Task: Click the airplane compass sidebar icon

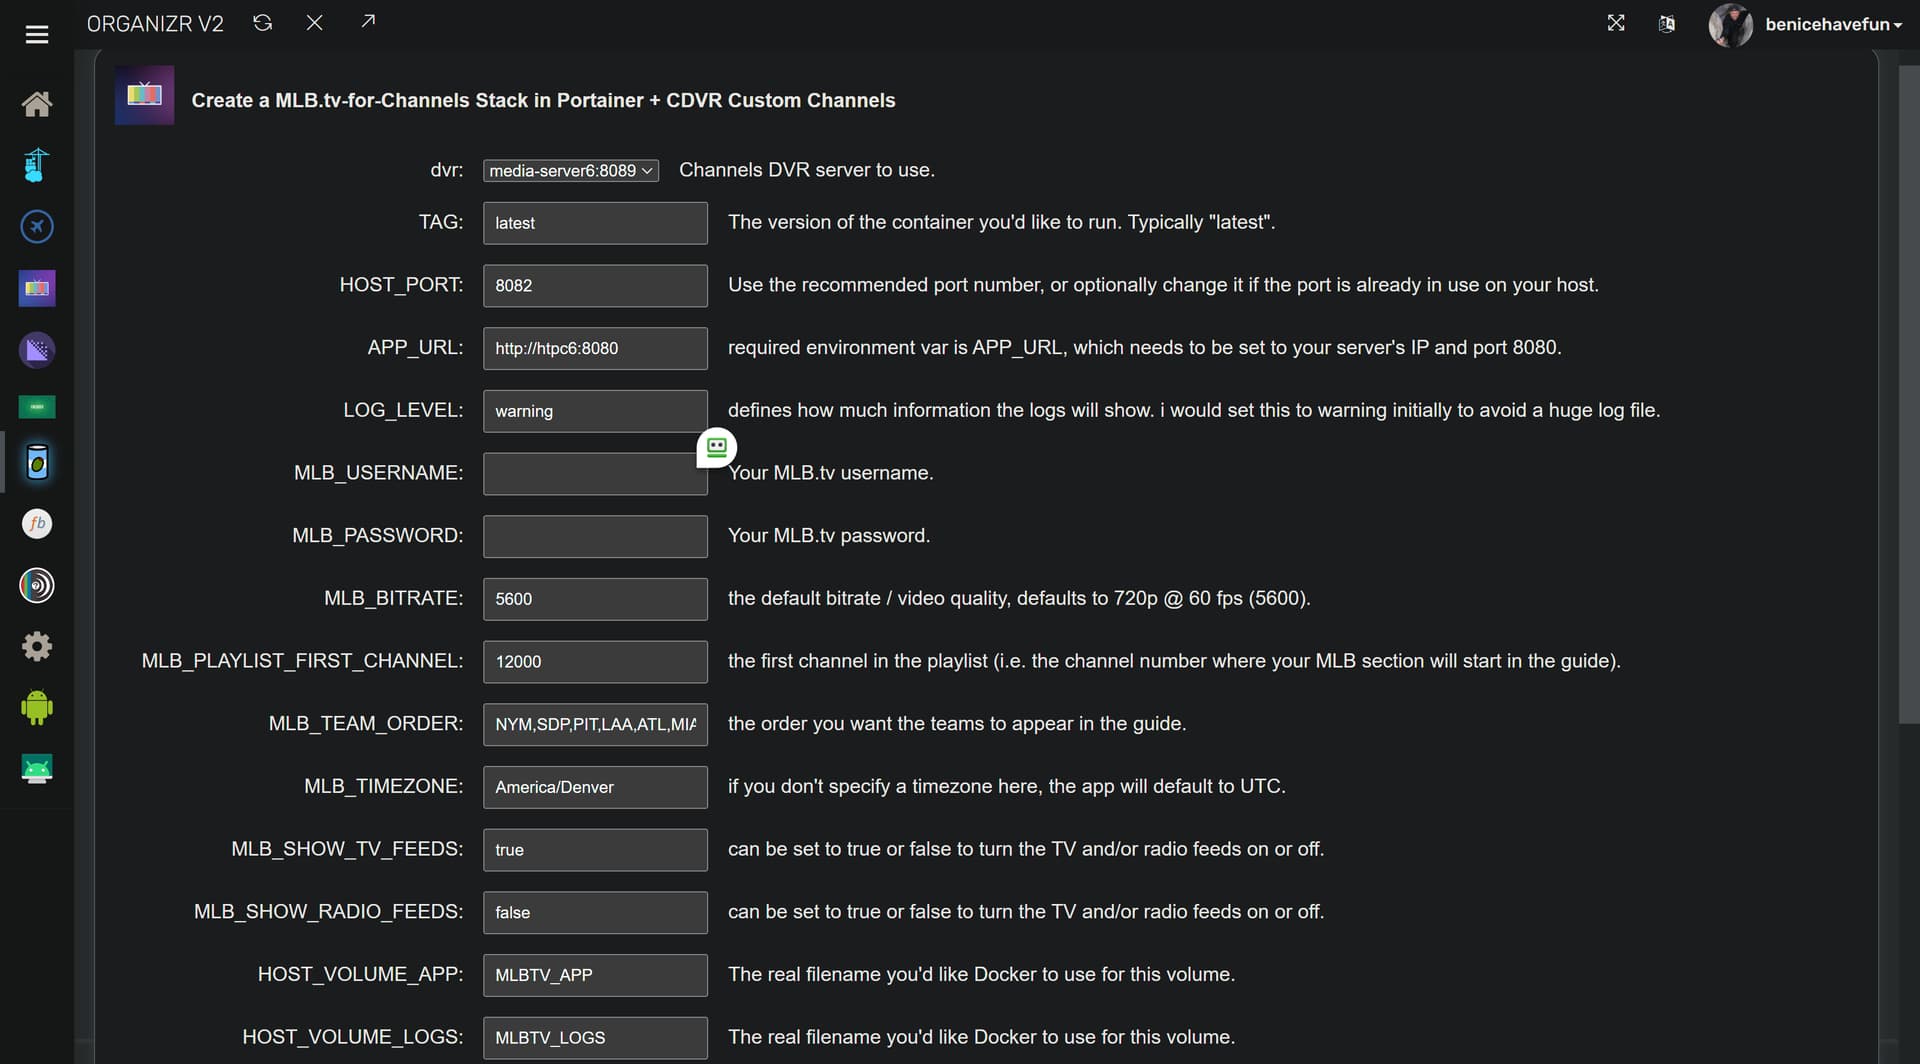Action: click(37, 227)
